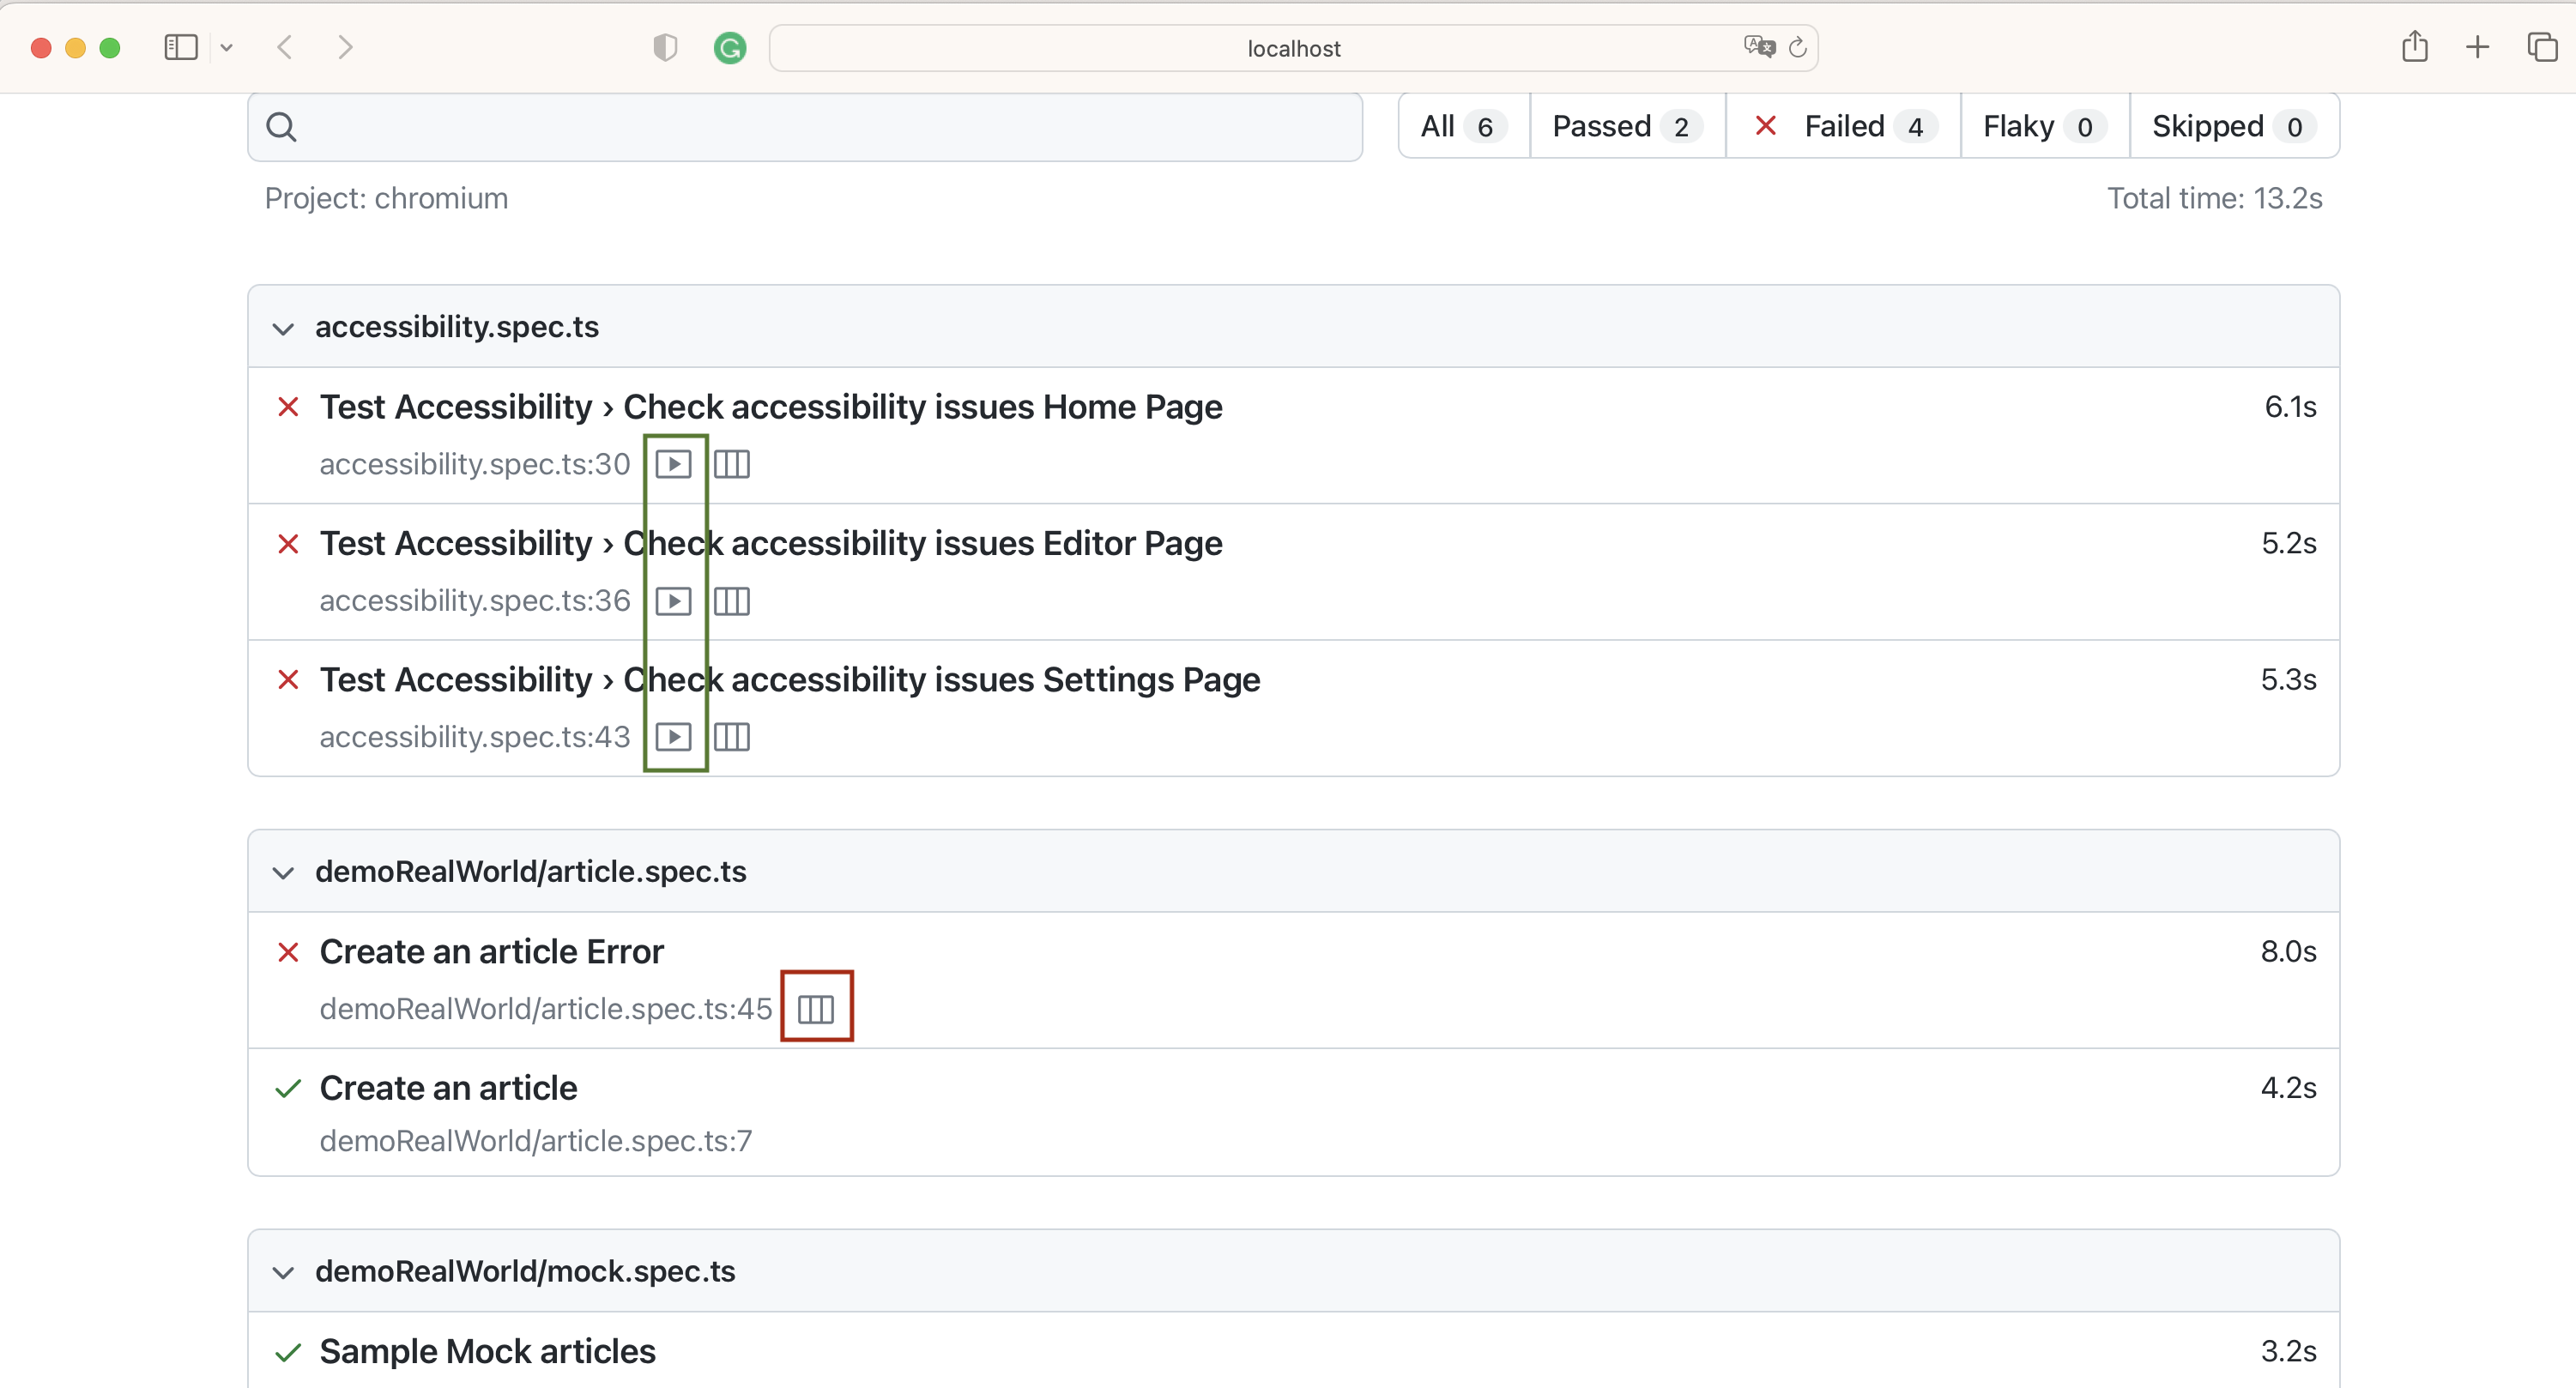Screen dimensions: 2576x1388
Task: Run the trace for Check accessibility issues Home Page
Action: click(675, 463)
